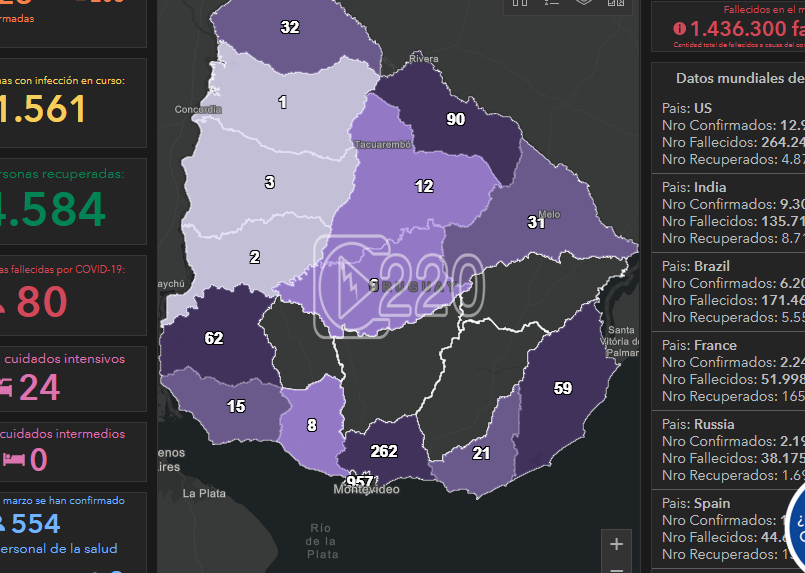The height and width of the screenshot is (573, 805).
Task: Click the map region labeled 2
Action: tap(255, 257)
